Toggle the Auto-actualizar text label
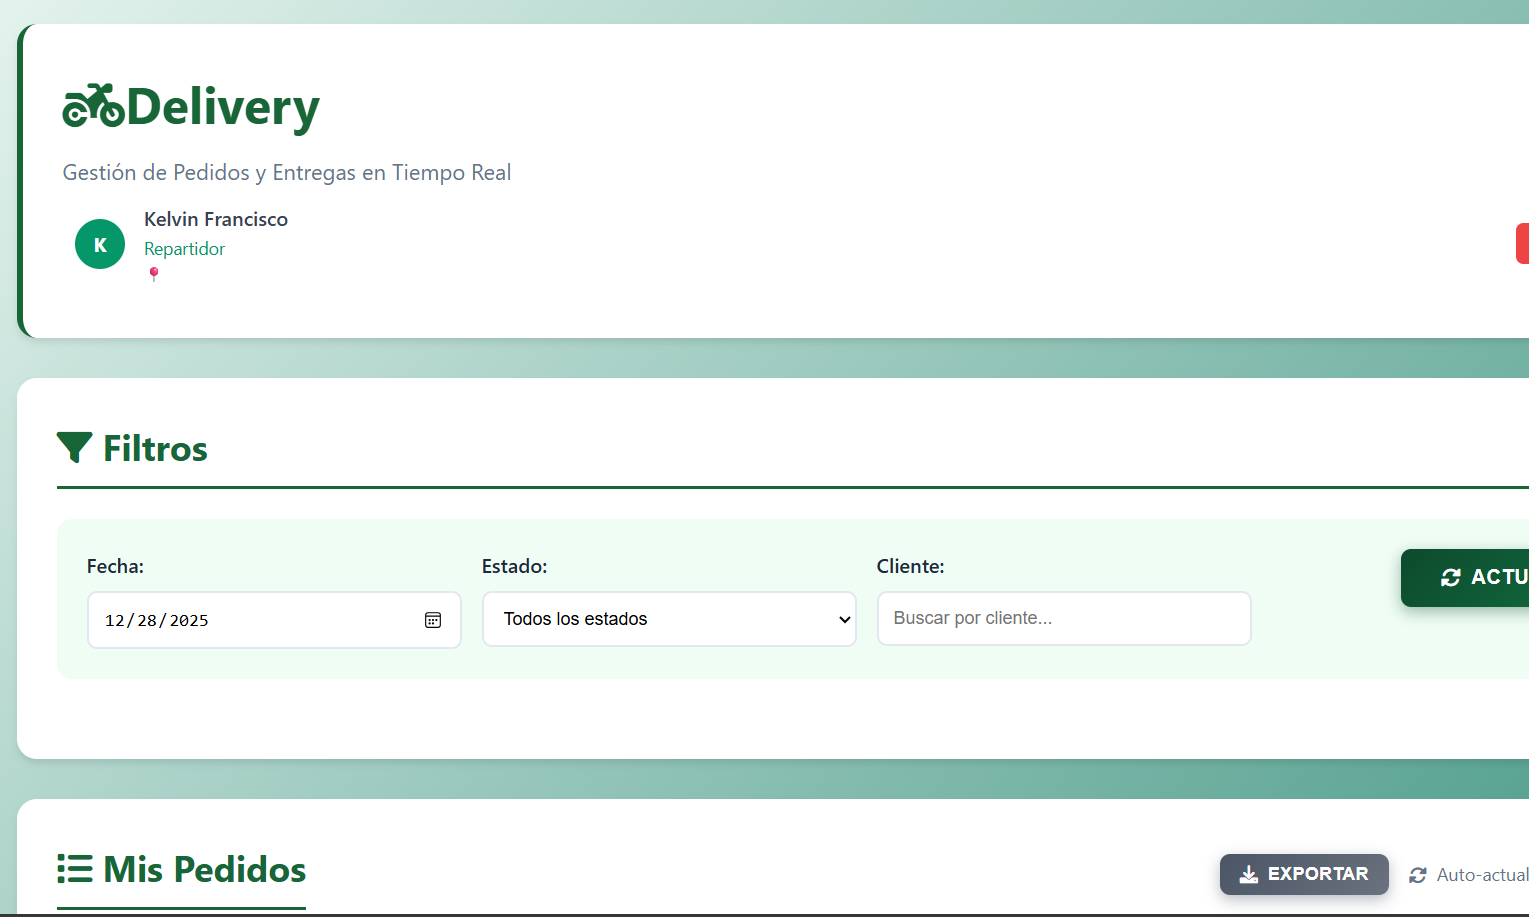Image resolution: width=1529 pixels, height=917 pixels. 1482,875
